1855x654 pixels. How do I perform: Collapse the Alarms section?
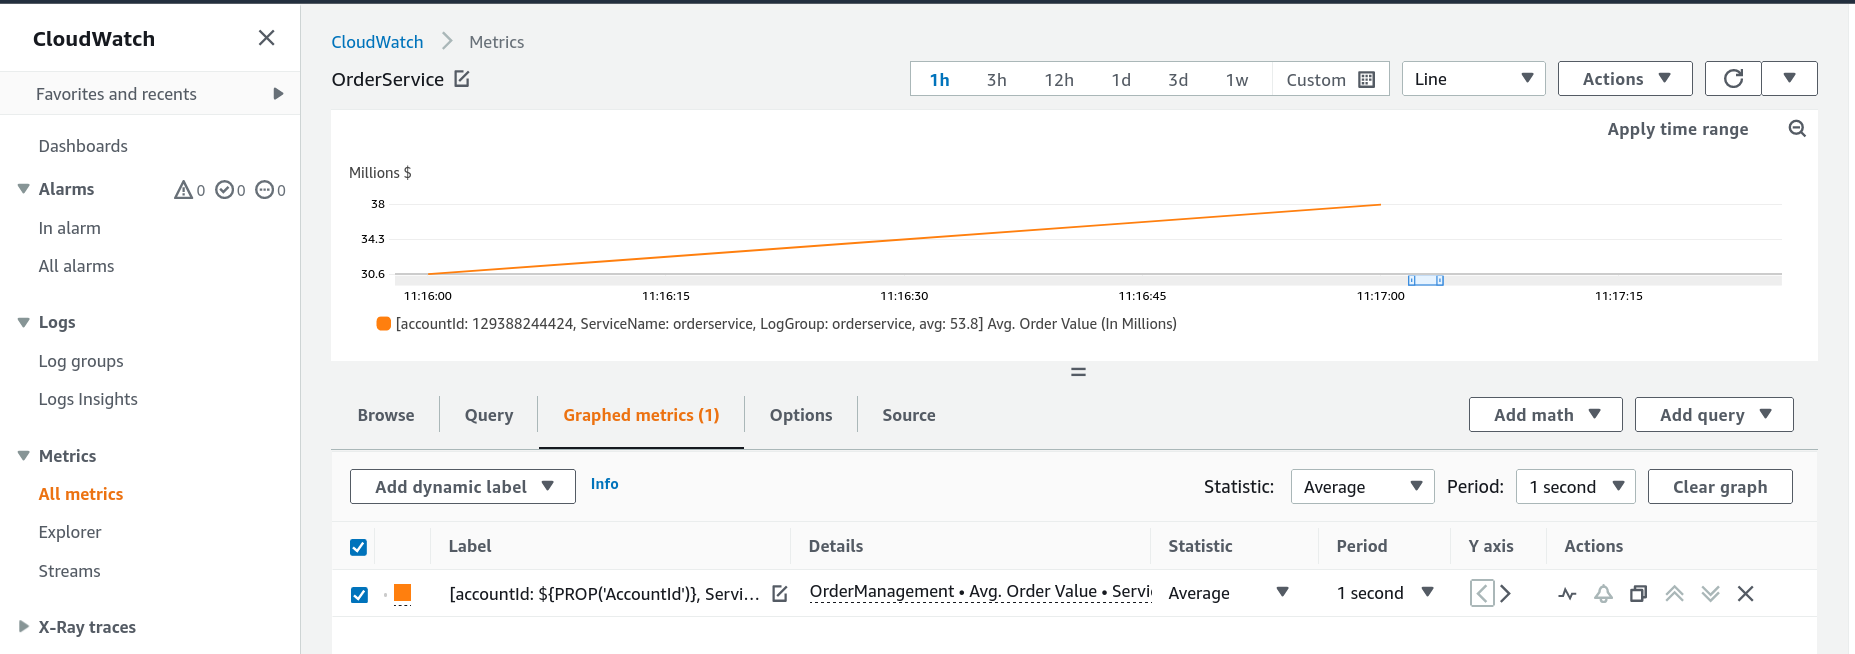click(x=24, y=189)
